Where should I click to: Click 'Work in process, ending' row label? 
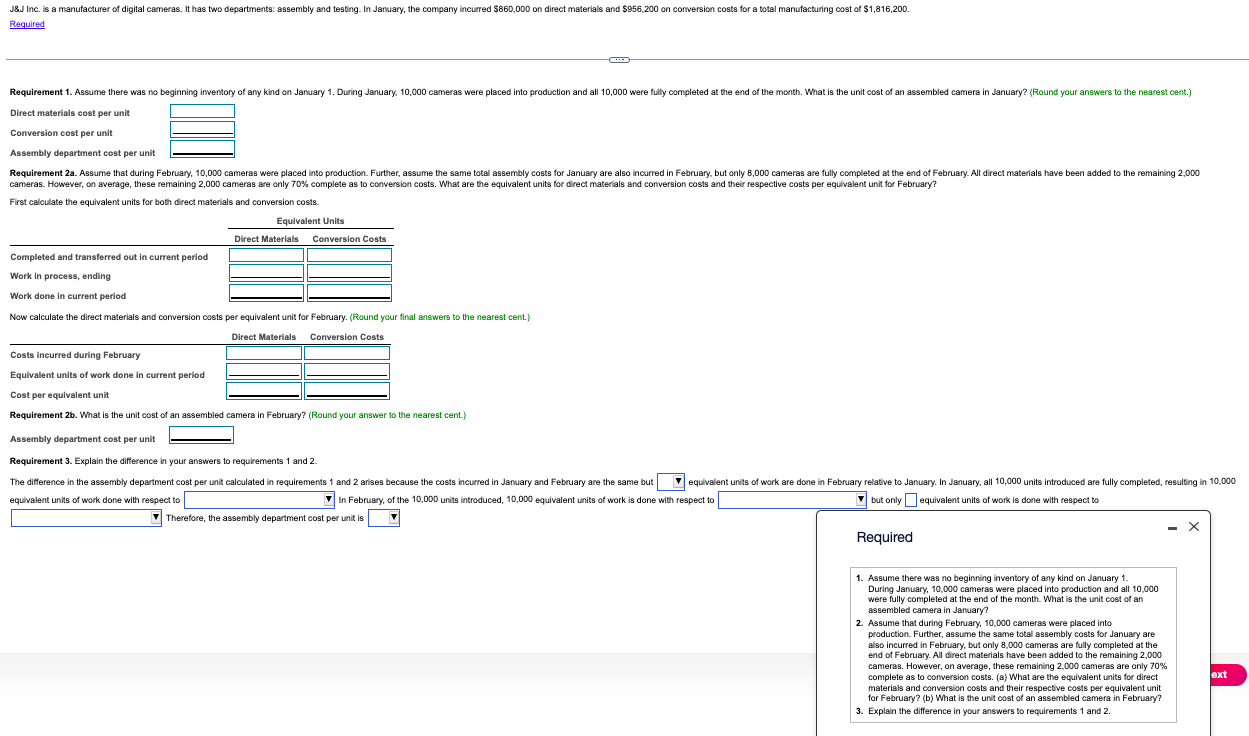[60, 276]
